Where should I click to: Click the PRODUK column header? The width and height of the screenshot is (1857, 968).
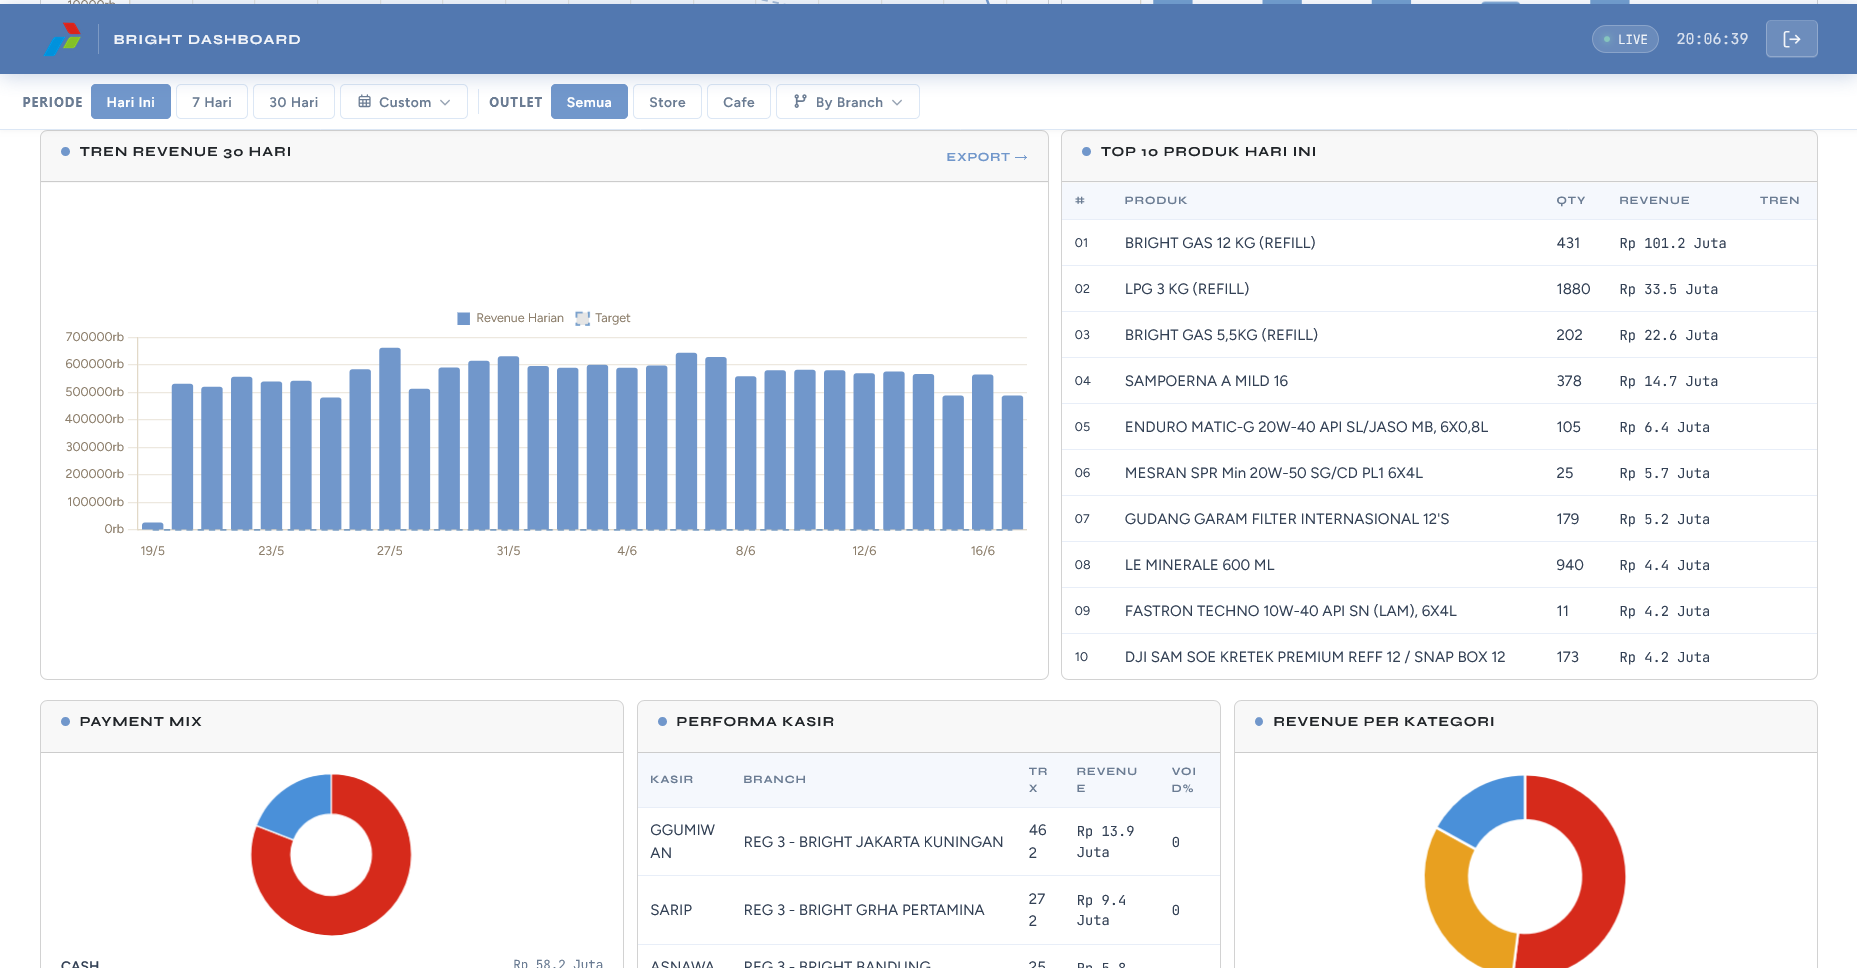click(1156, 200)
